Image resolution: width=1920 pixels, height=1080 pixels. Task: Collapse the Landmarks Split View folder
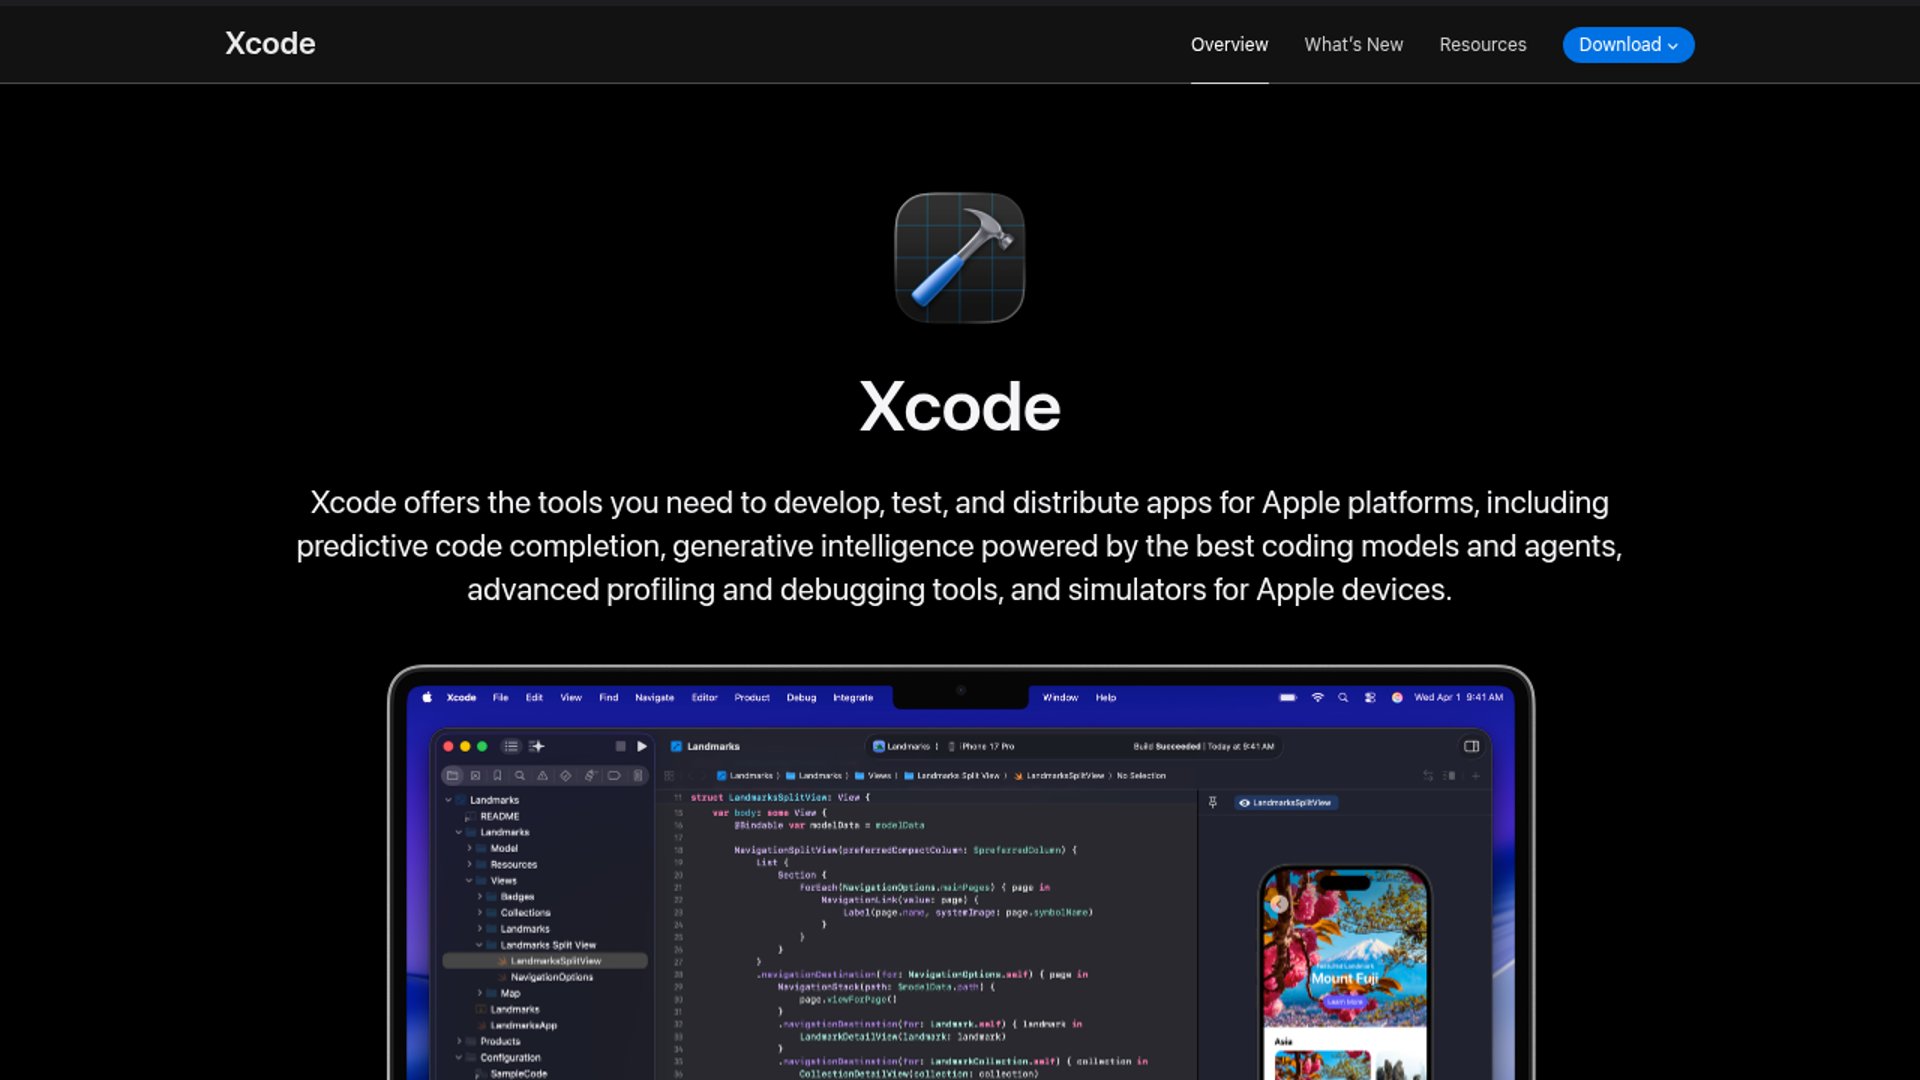[479, 944]
